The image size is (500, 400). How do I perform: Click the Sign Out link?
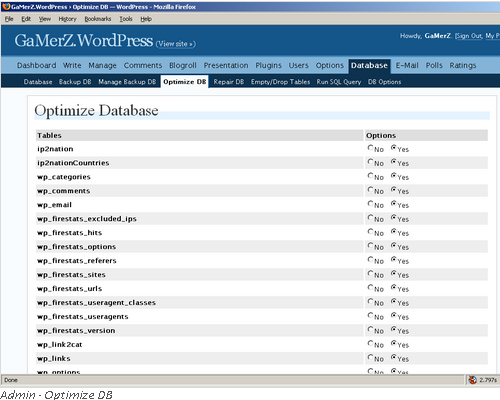(x=469, y=36)
